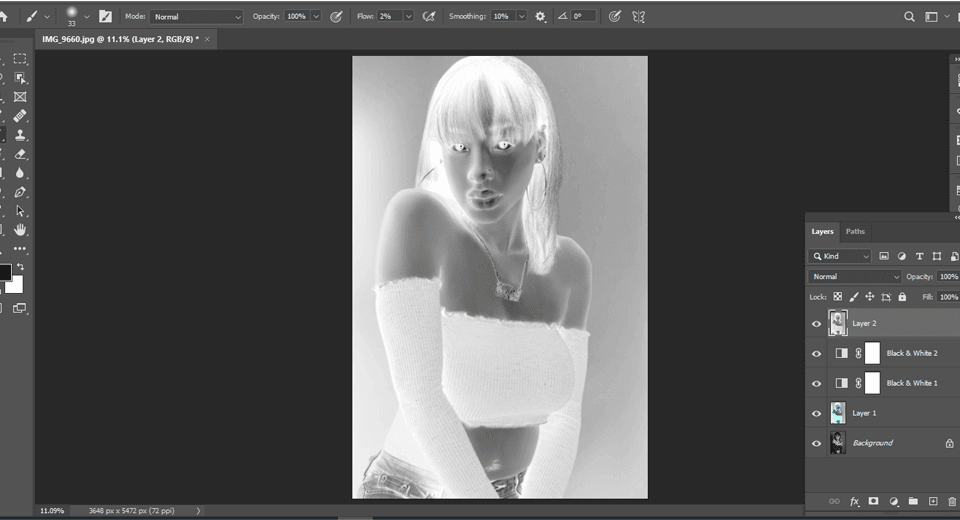This screenshot has height=520, width=960.
Task: Select the IMG_9660.jpg document tab
Action: coord(121,39)
